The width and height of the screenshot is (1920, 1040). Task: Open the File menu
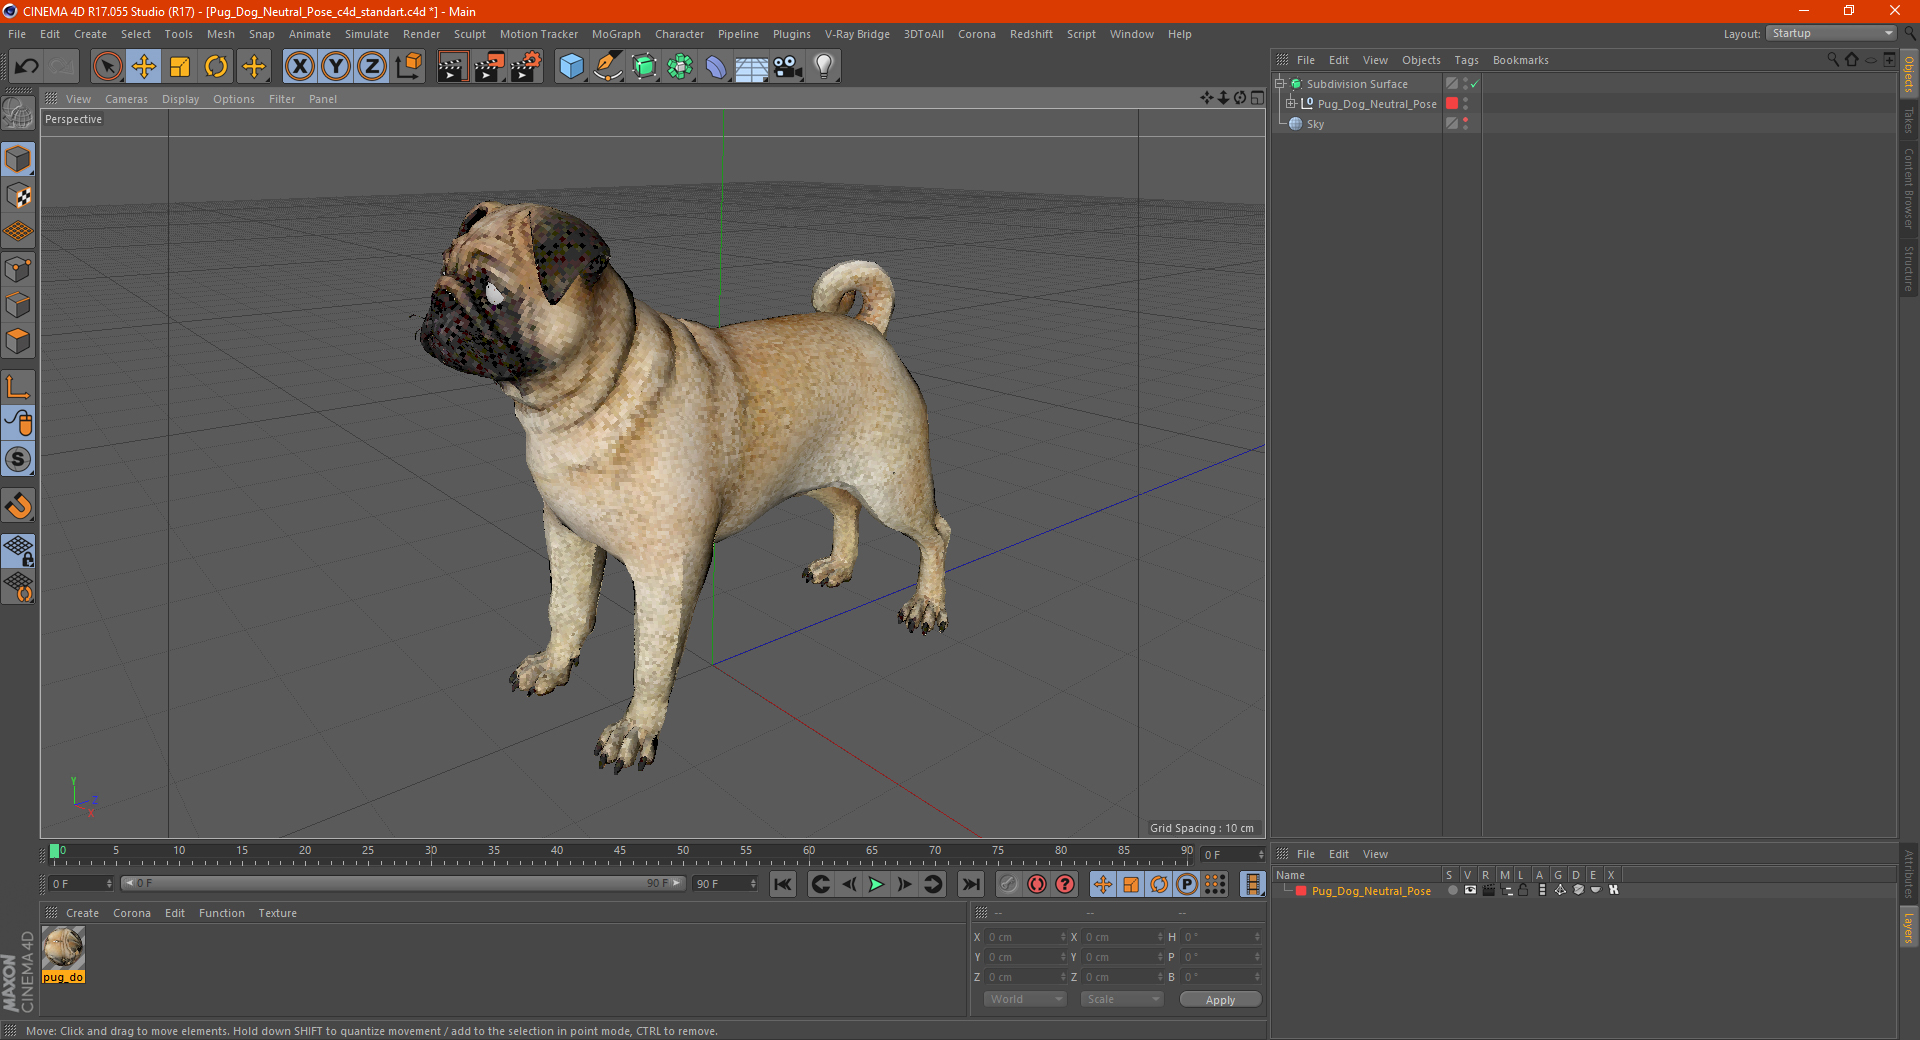pyautogui.click(x=17, y=34)
